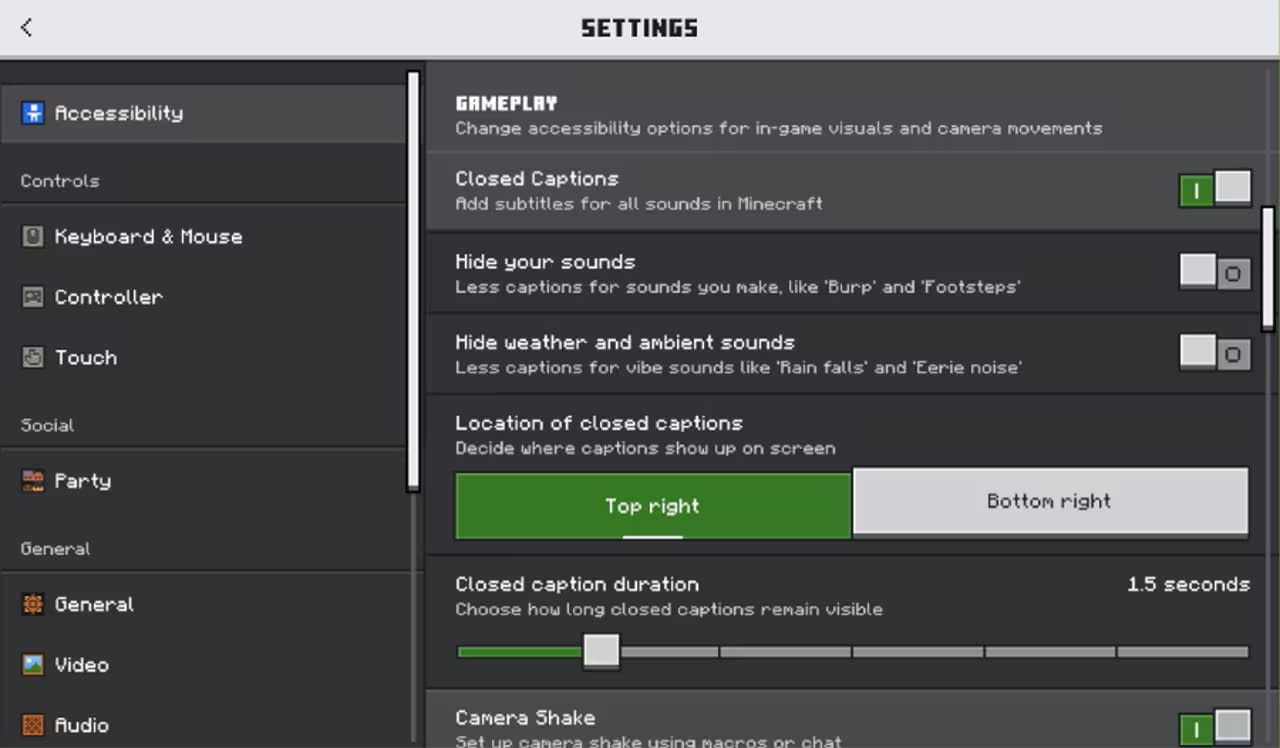Viewport: 1280px width, 748px height.
Task: Open Party settings icon
Action: tap(33, 481)
